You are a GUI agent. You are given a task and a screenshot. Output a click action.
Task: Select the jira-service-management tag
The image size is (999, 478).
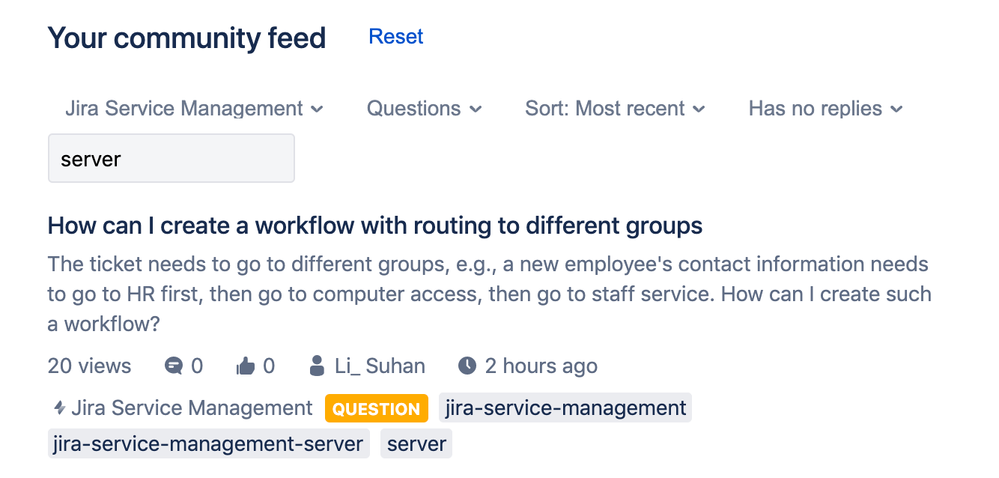click(565, 408)
